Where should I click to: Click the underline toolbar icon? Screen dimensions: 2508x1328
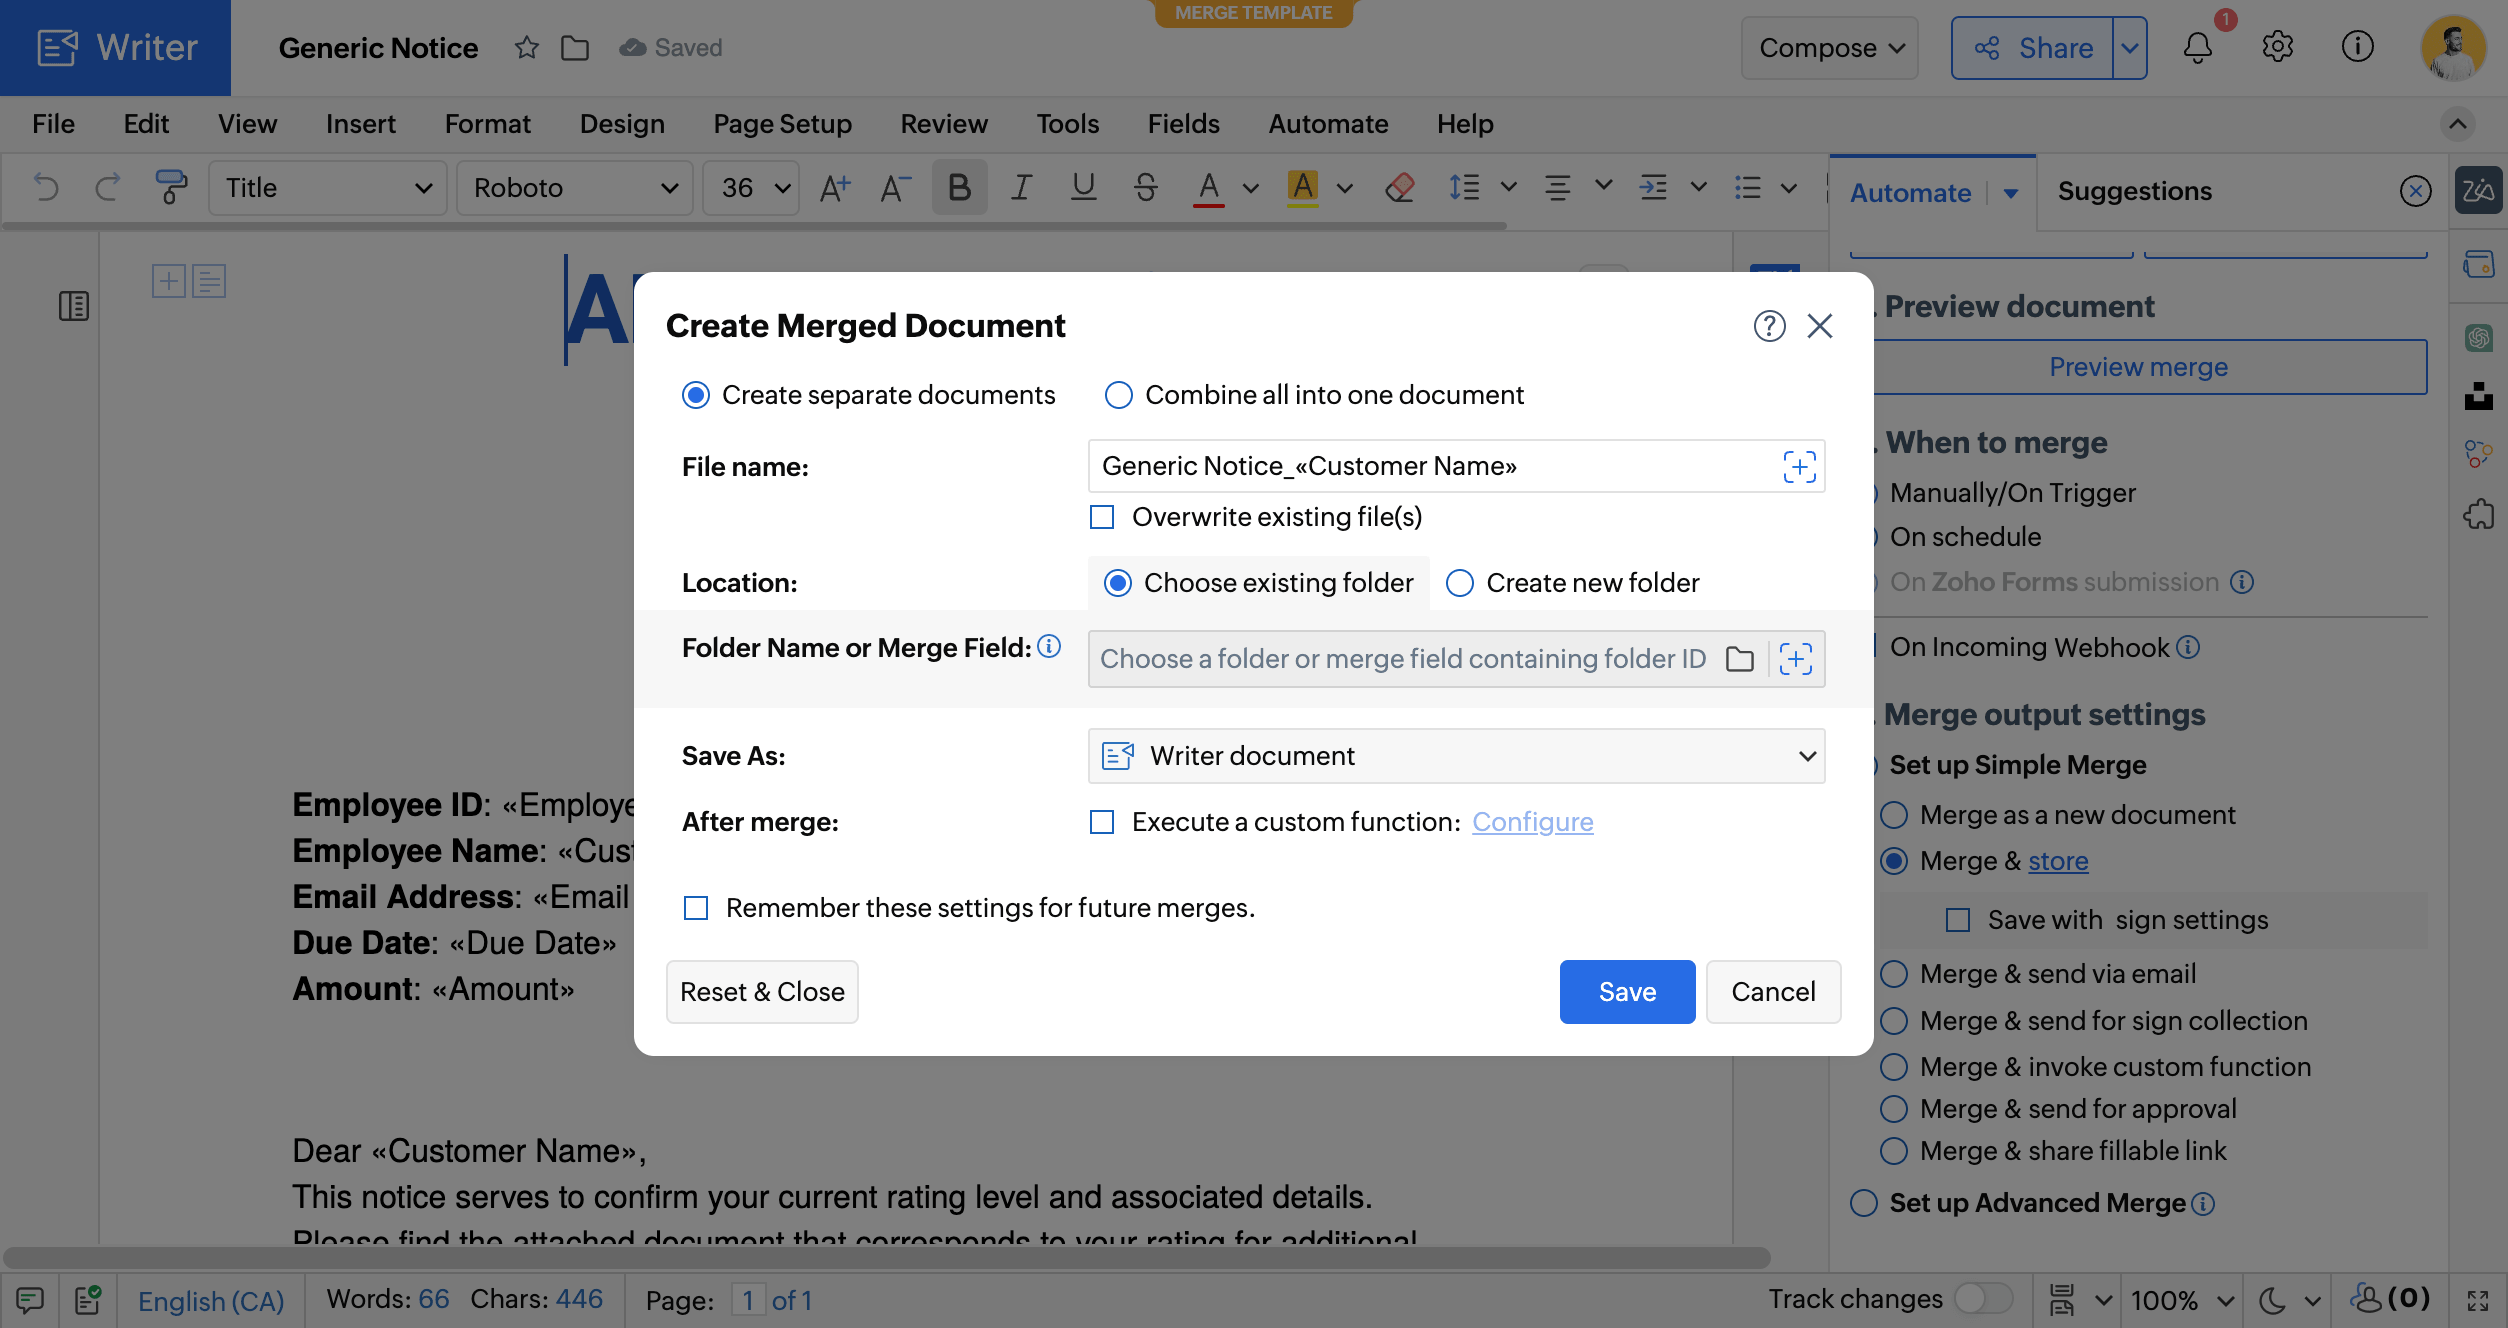click(1083, 187)
